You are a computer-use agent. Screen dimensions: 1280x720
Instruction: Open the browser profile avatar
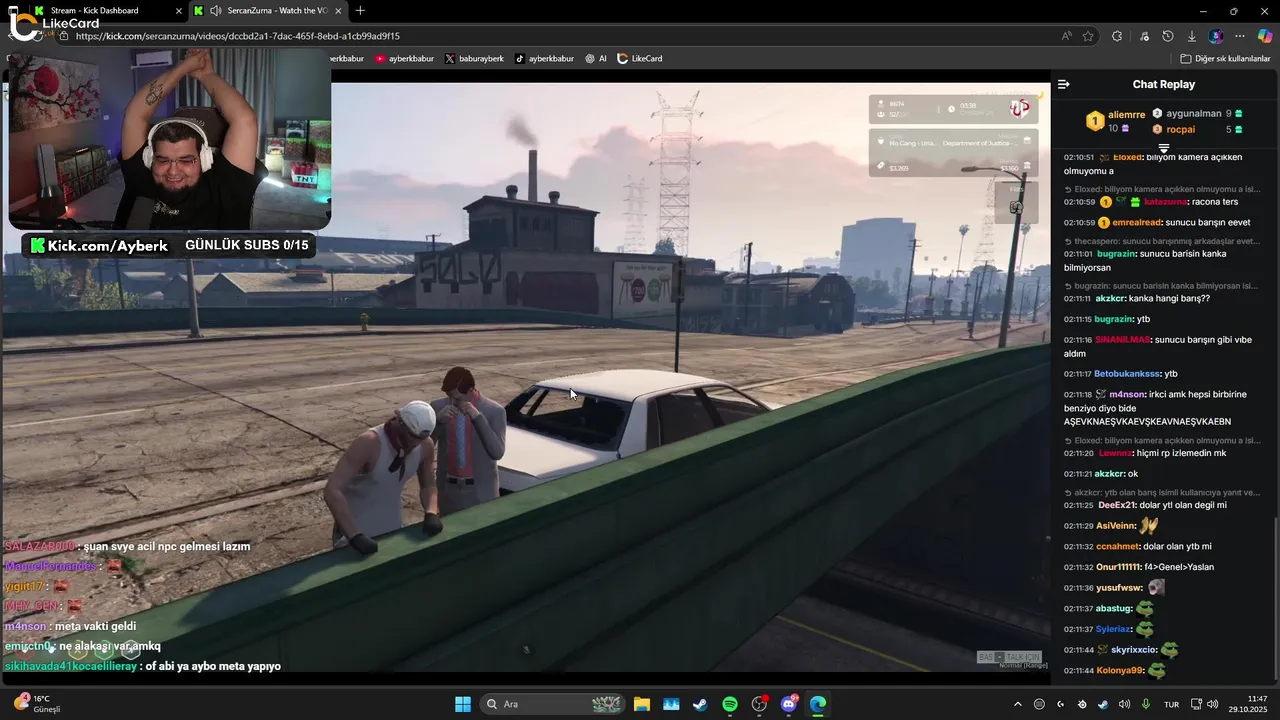1216,36
